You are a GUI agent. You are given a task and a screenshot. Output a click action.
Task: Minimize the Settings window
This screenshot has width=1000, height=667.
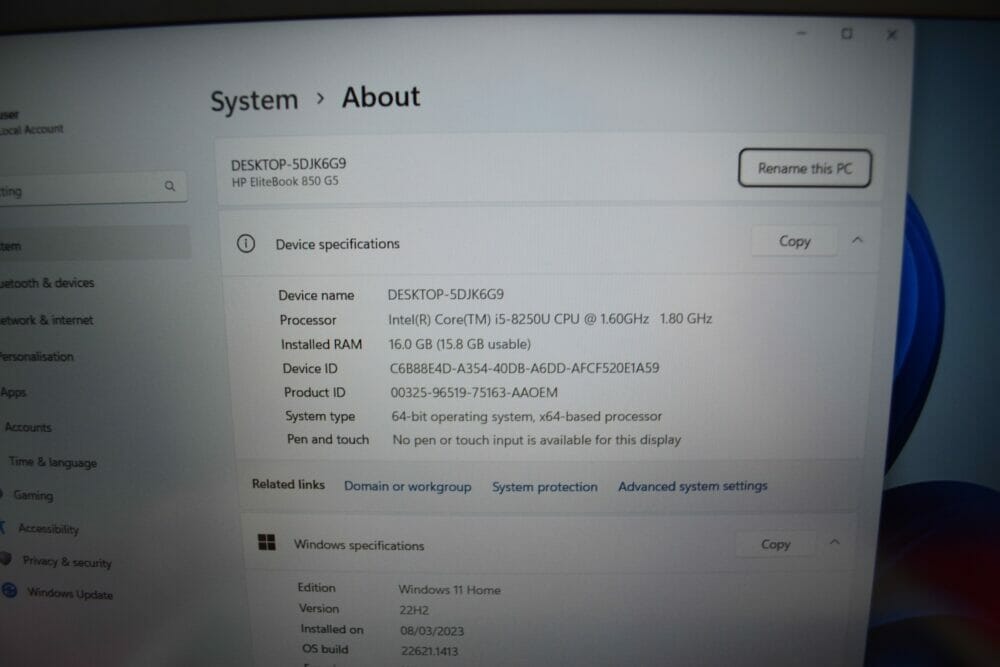tap(802, 33)
